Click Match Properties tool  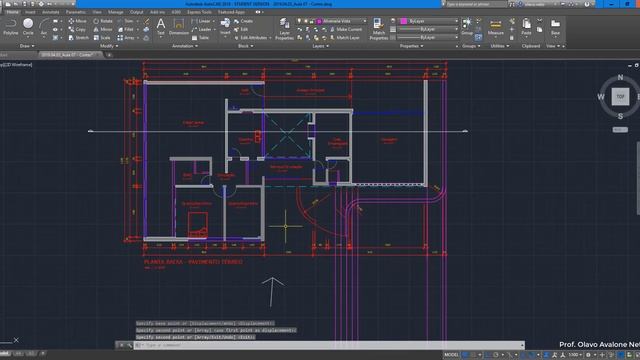378,29
